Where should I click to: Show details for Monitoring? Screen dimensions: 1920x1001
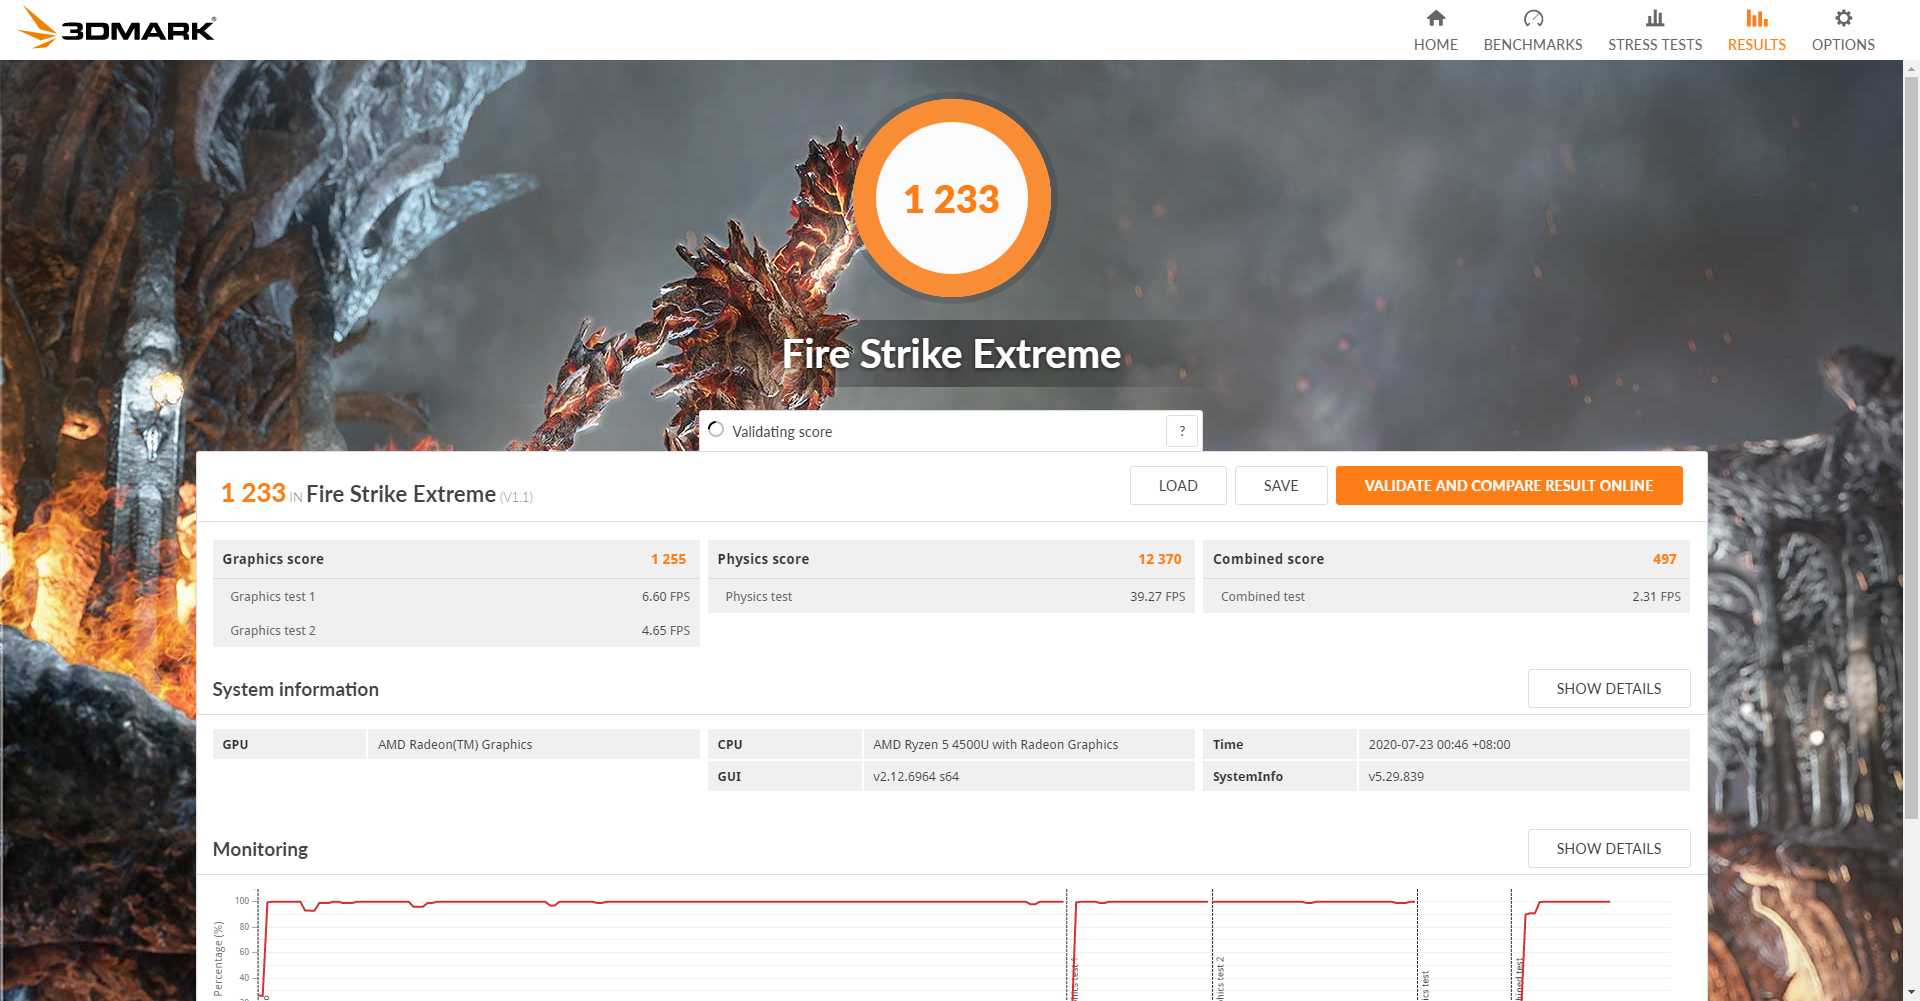[1609, 849]
